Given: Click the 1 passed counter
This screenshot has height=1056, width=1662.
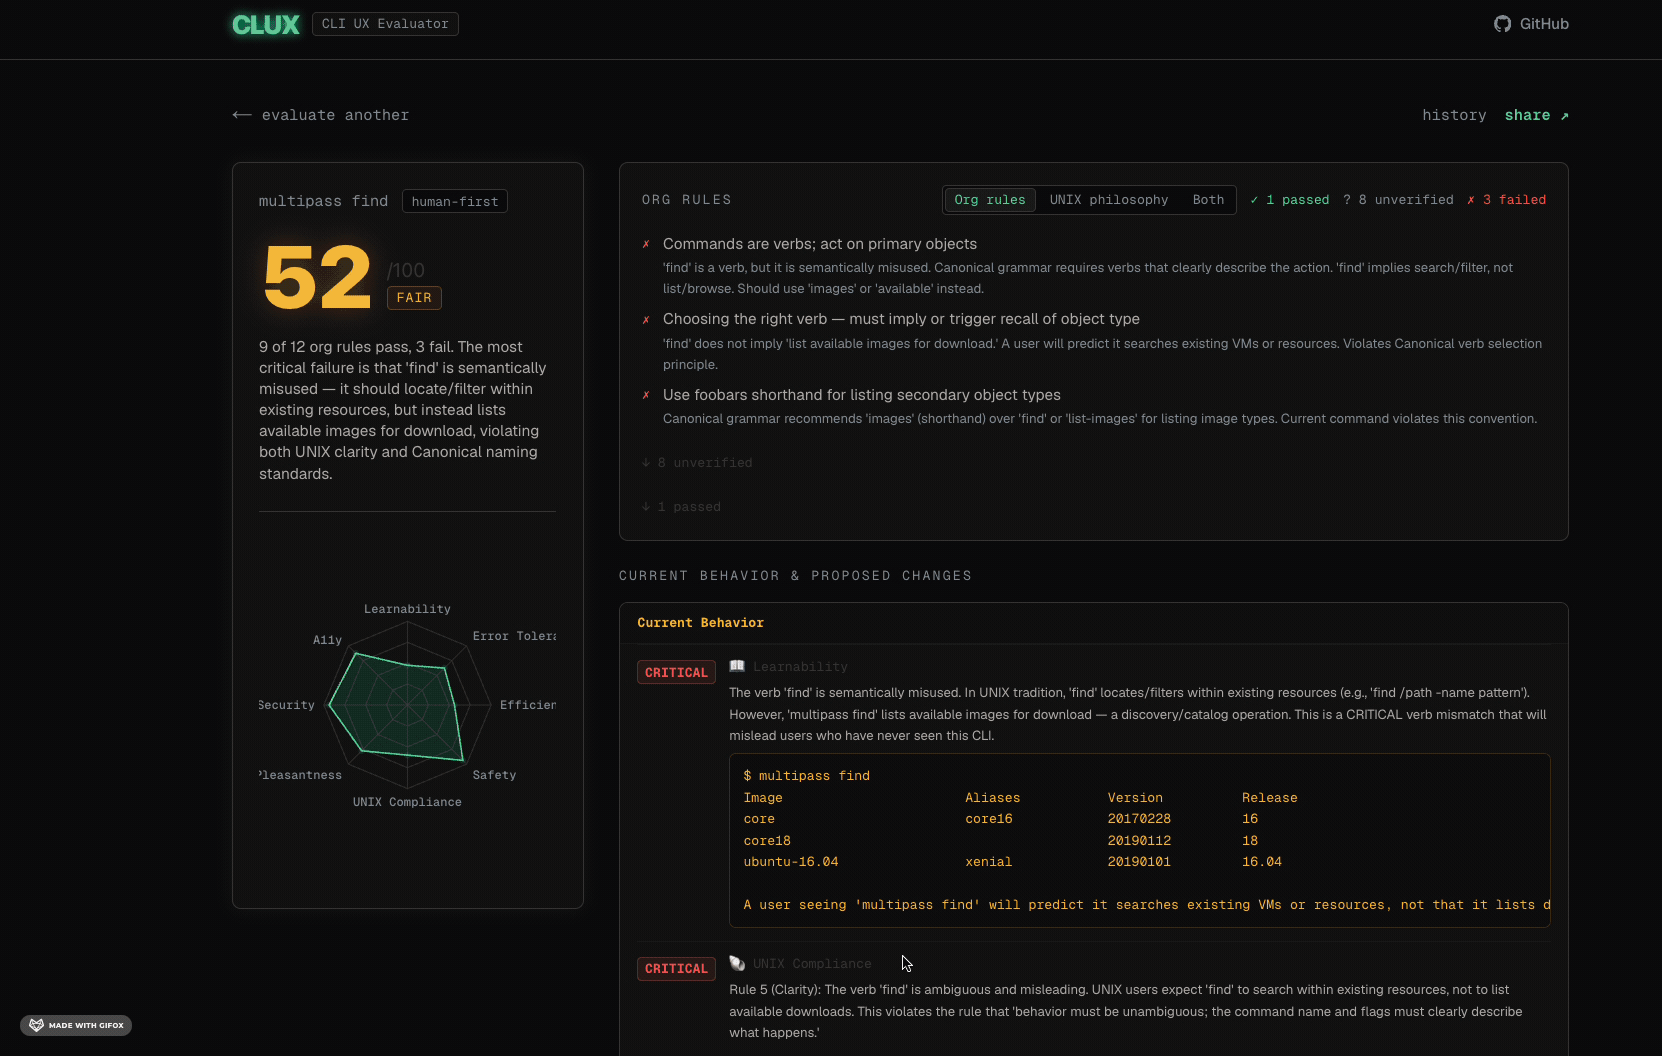Looking at the screenshot, I should pyautogui.click(x=1289, y=200).
